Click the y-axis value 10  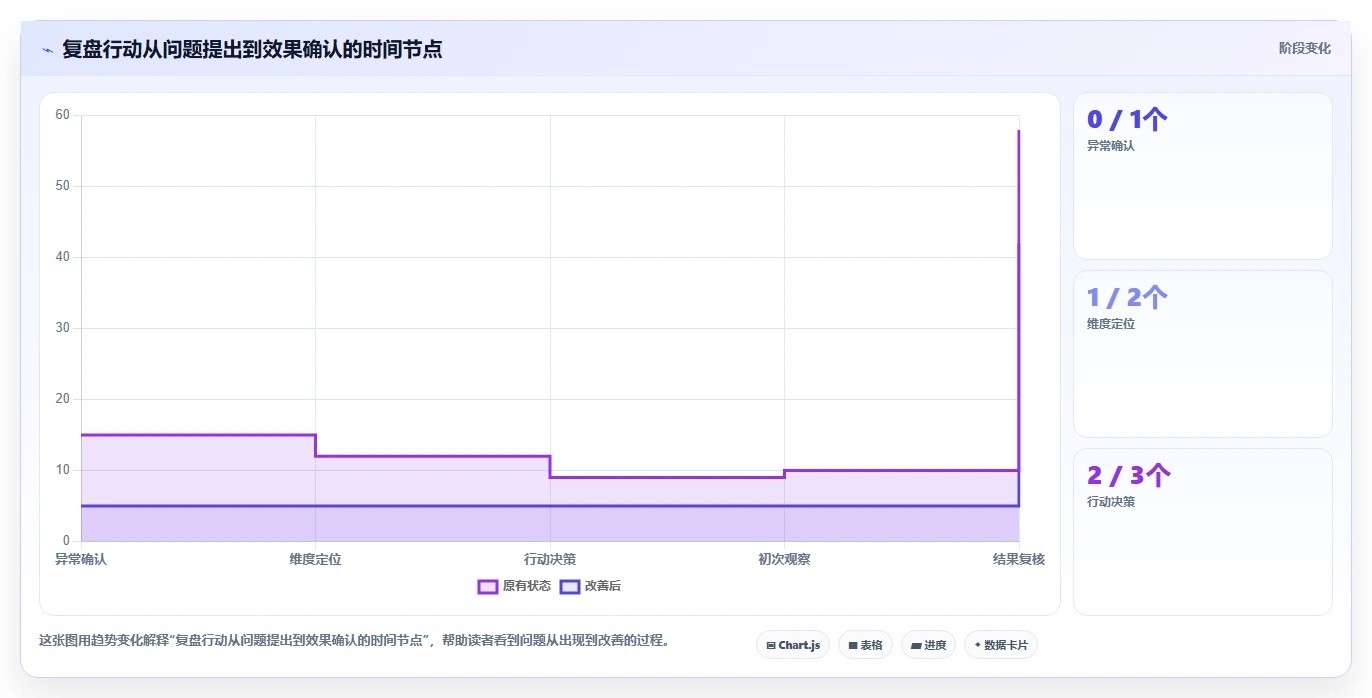click(63, 470)
